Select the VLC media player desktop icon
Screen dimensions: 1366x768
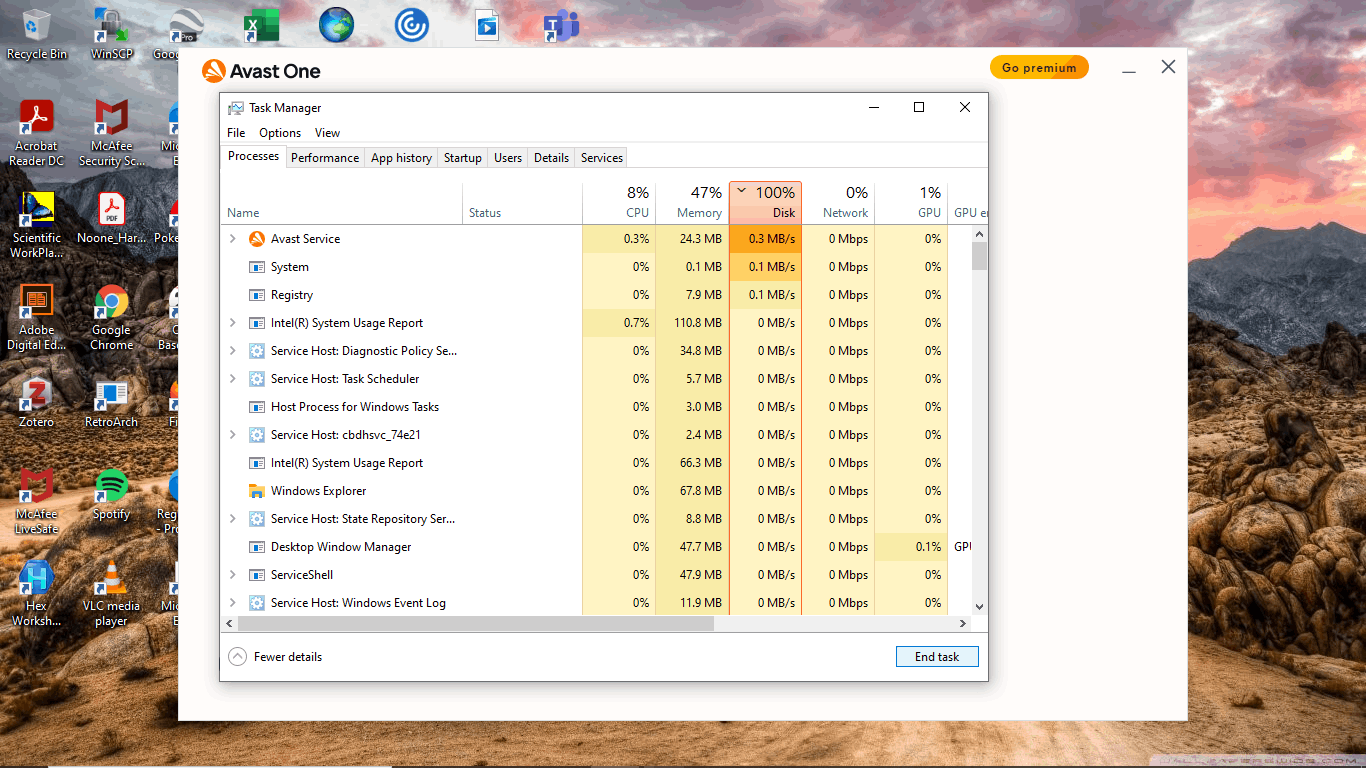111,594
